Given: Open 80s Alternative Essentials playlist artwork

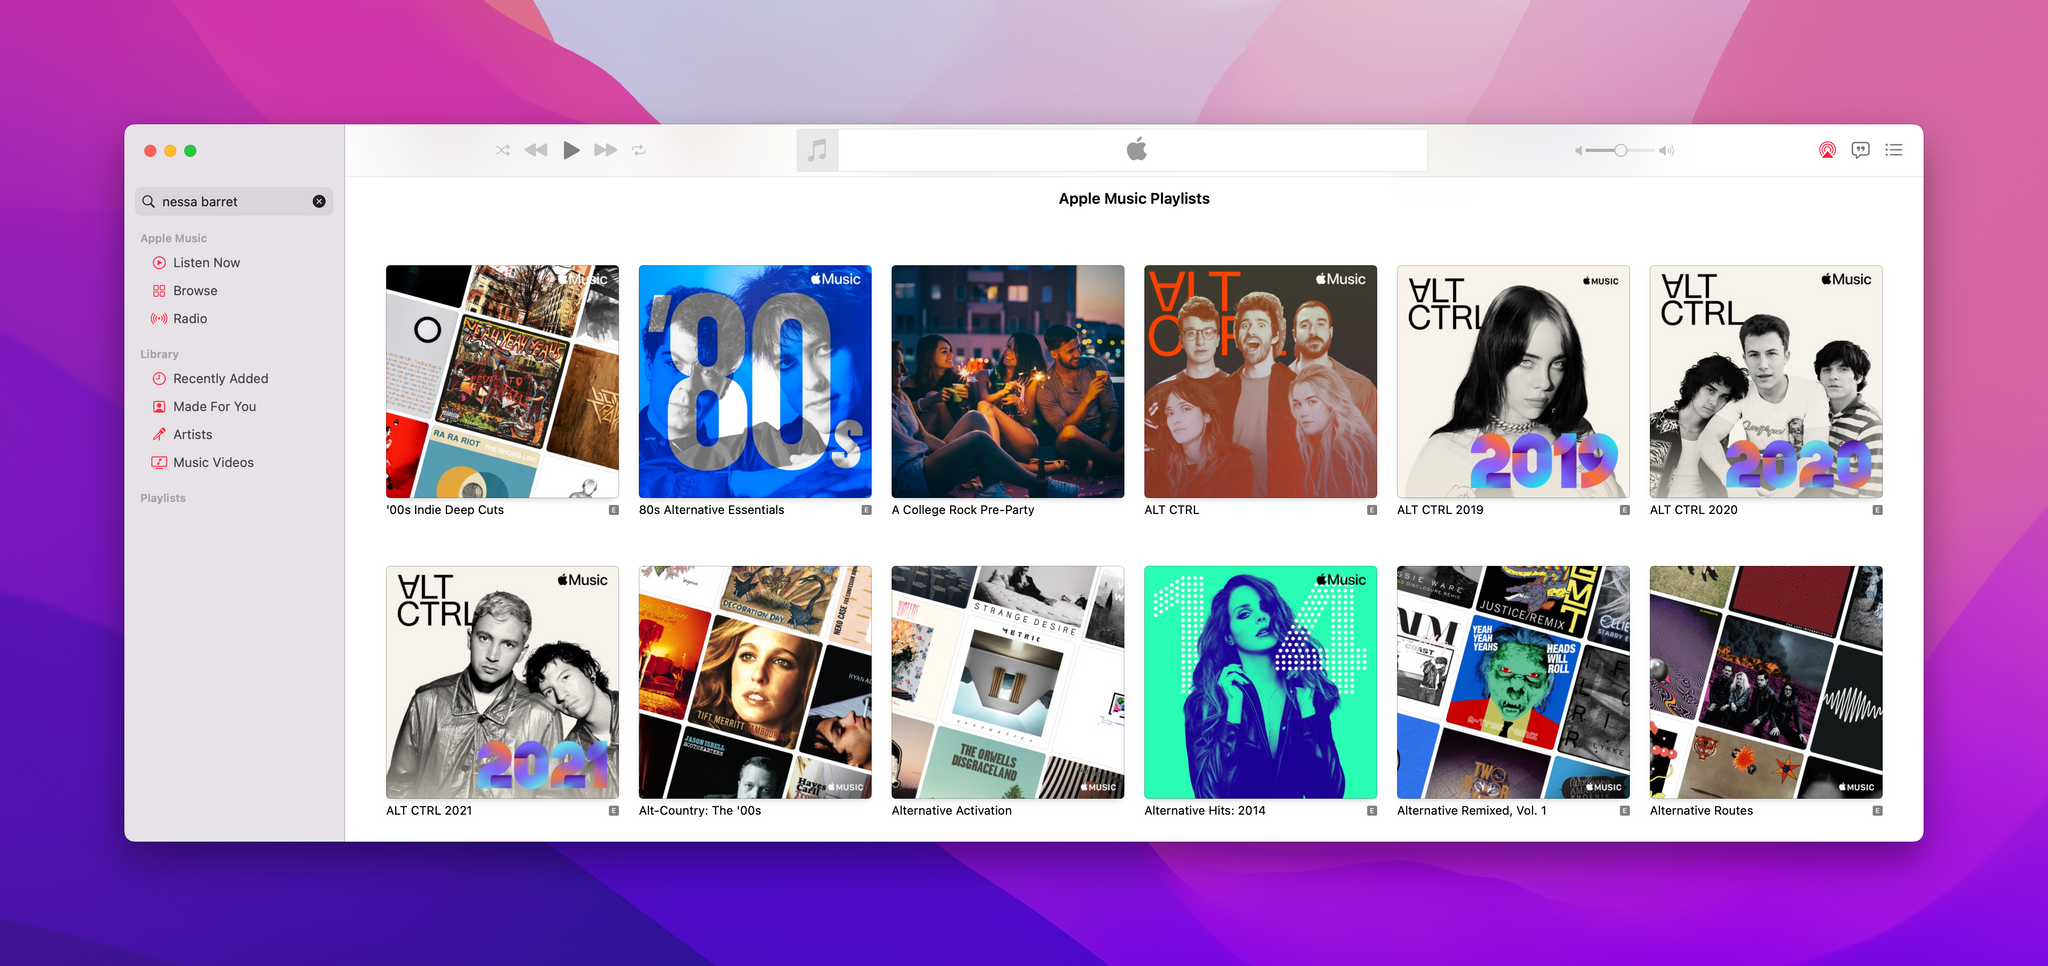Looking at the screenshot, I should 755,381.
